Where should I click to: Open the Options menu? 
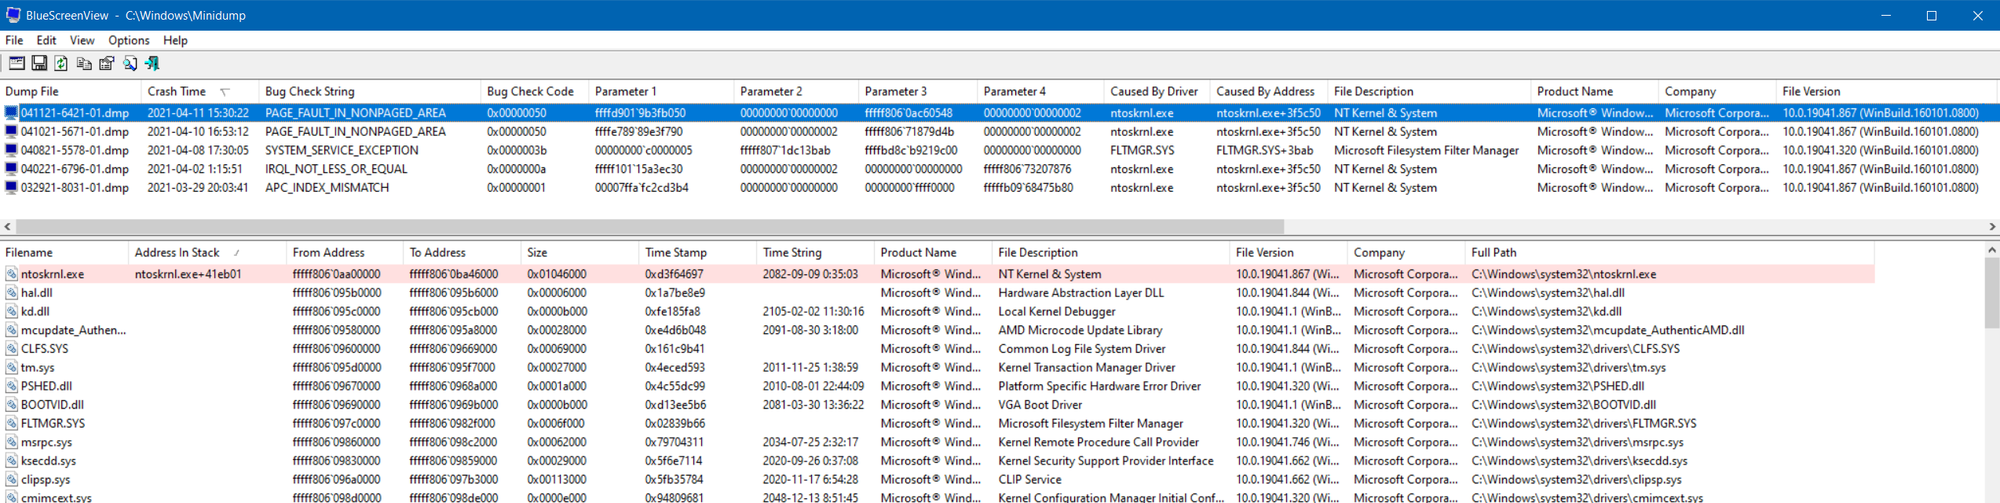point(129,40)
